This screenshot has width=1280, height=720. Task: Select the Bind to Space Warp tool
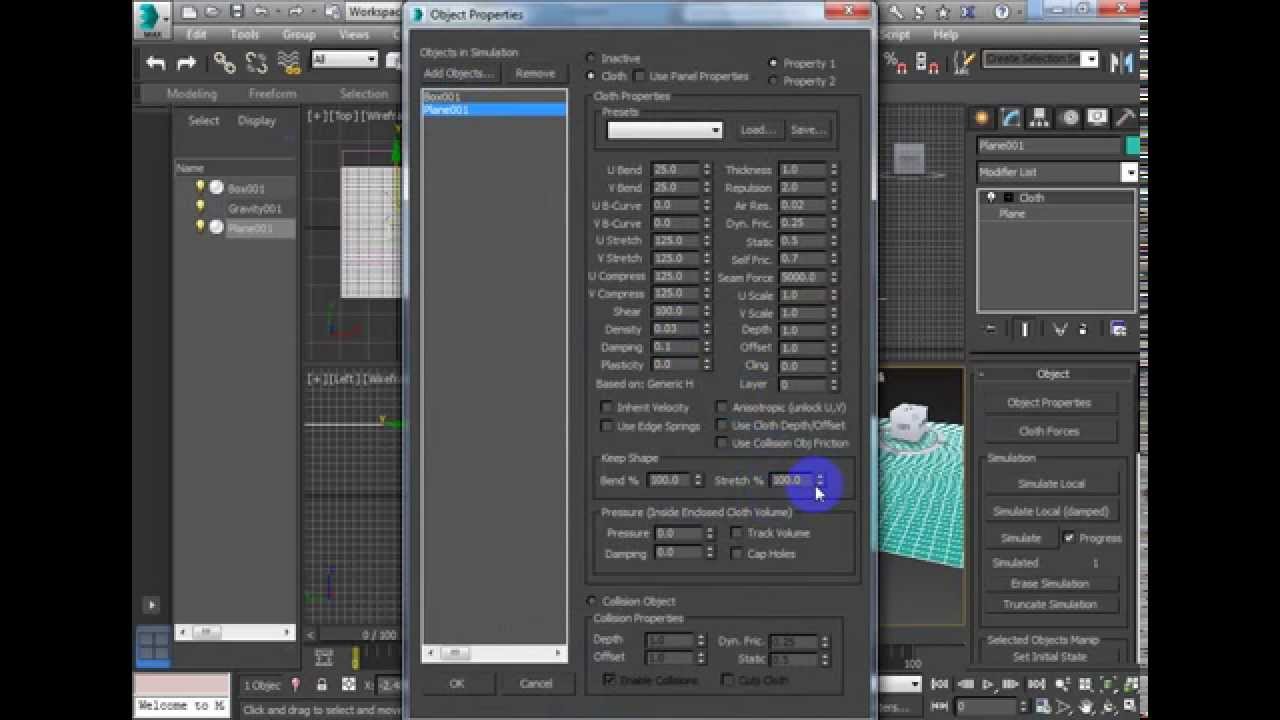pyautogui.click(x=289, y=63)
